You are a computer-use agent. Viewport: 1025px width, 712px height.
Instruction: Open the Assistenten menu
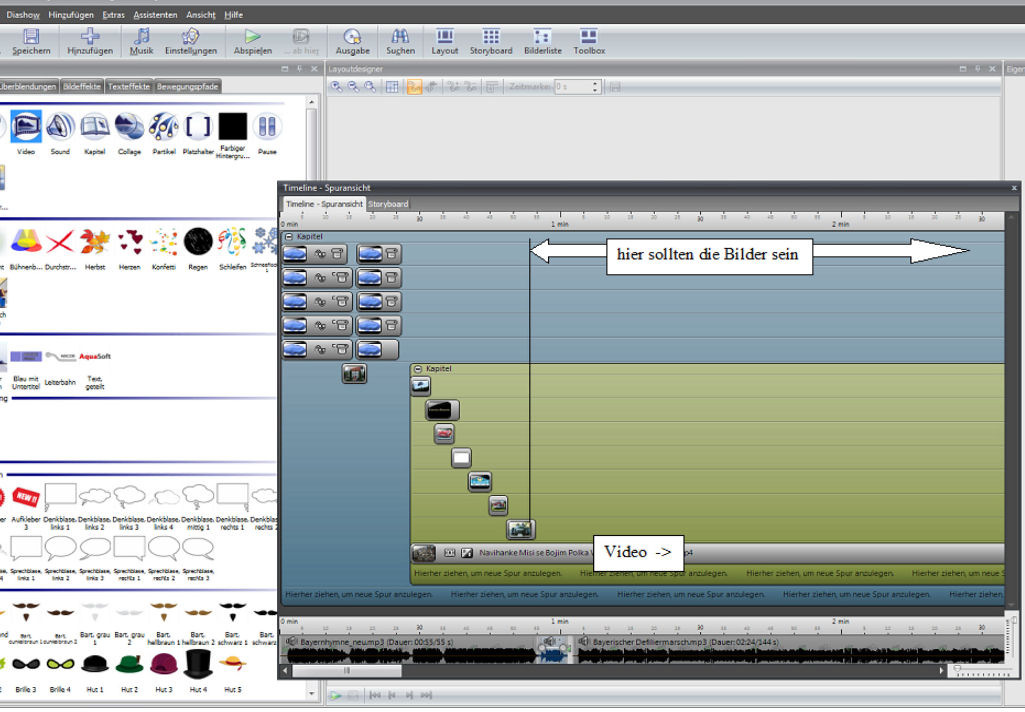(155, 15)
